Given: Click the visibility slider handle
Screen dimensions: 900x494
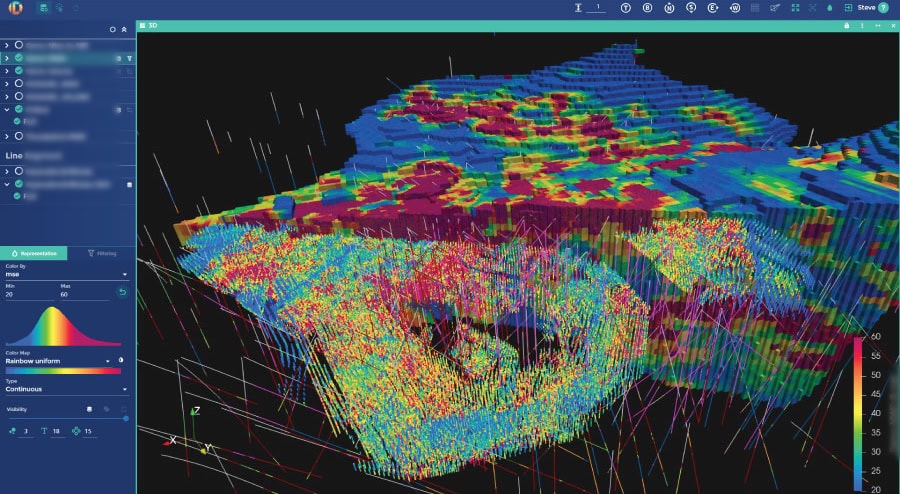Looking at the screenshot, I should pos(126,419).
